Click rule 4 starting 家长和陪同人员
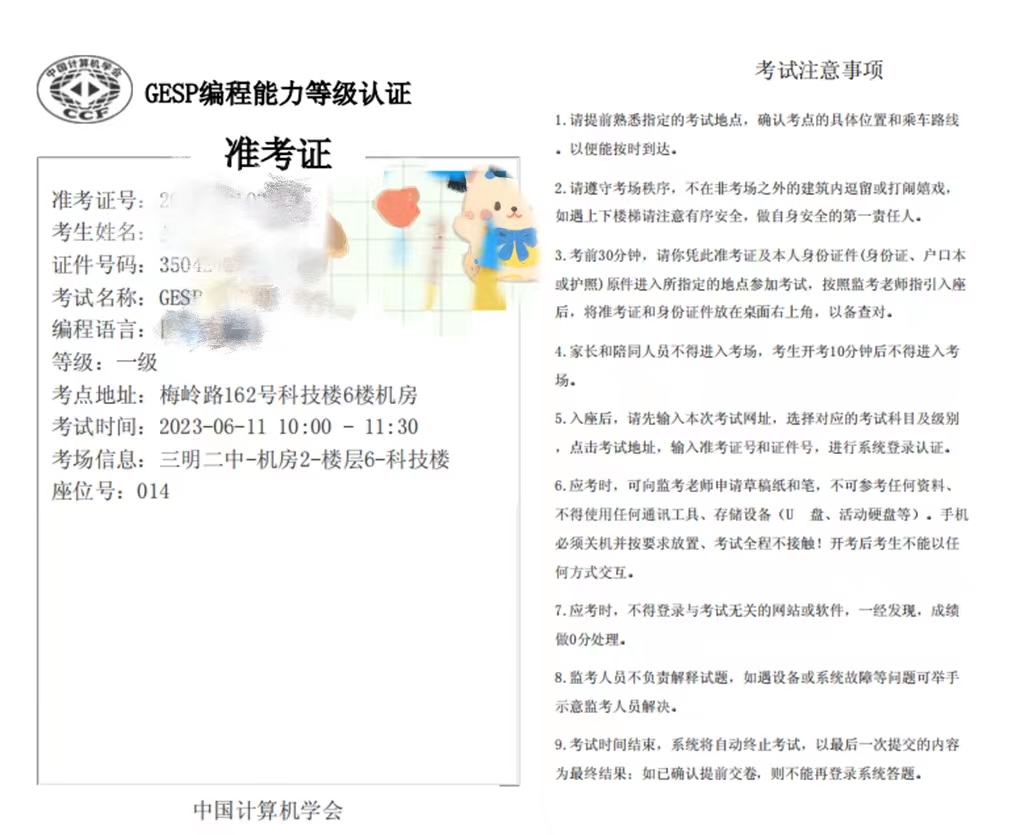 pyautogui.click(x=757, y=365)
